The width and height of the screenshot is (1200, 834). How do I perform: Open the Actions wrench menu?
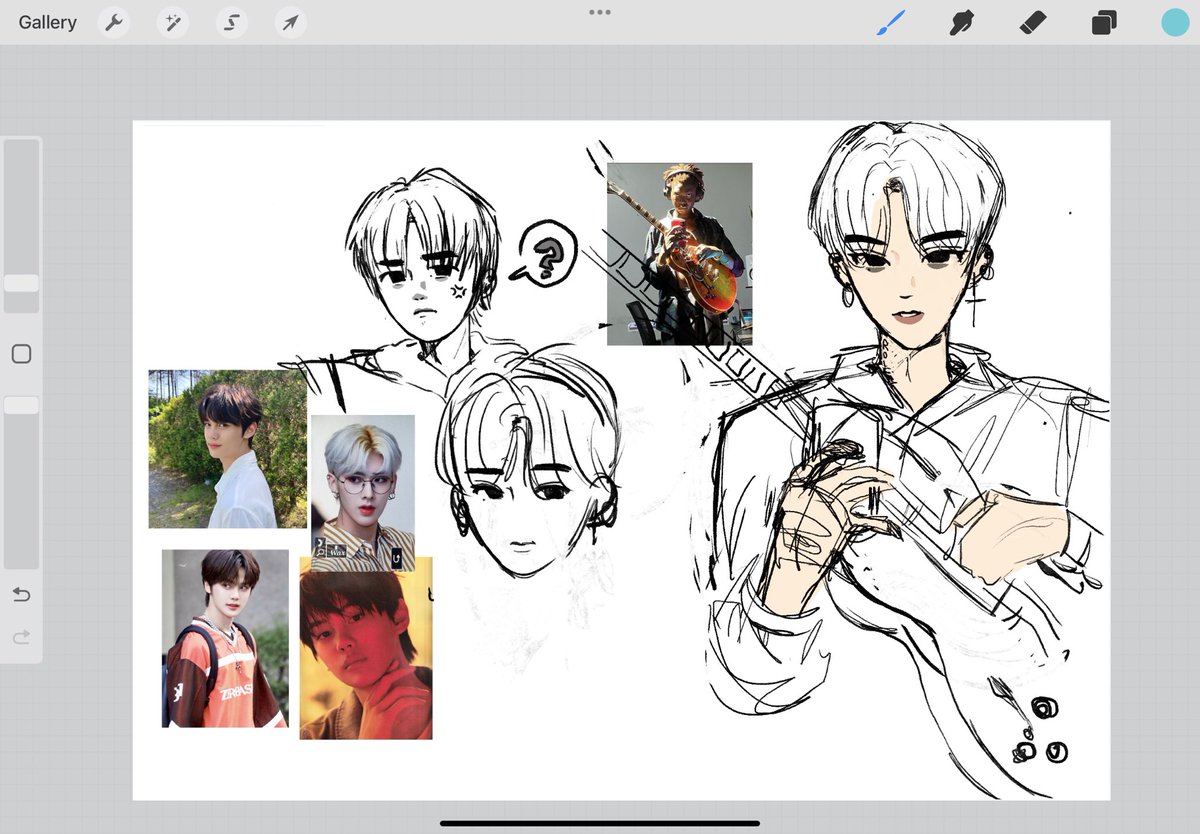tap(115, 22)
